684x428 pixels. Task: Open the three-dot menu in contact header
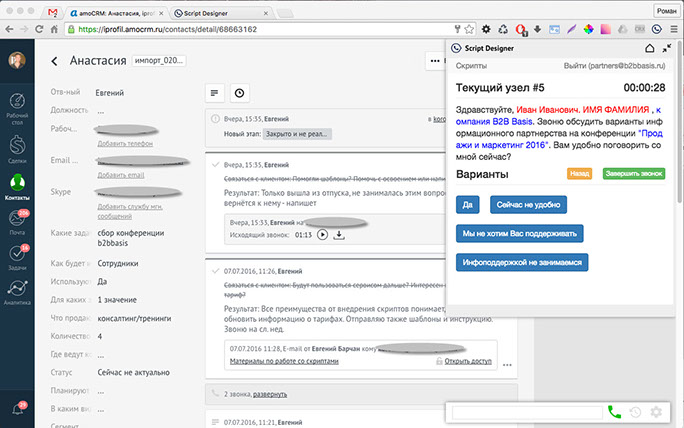(x=434, y=62)
